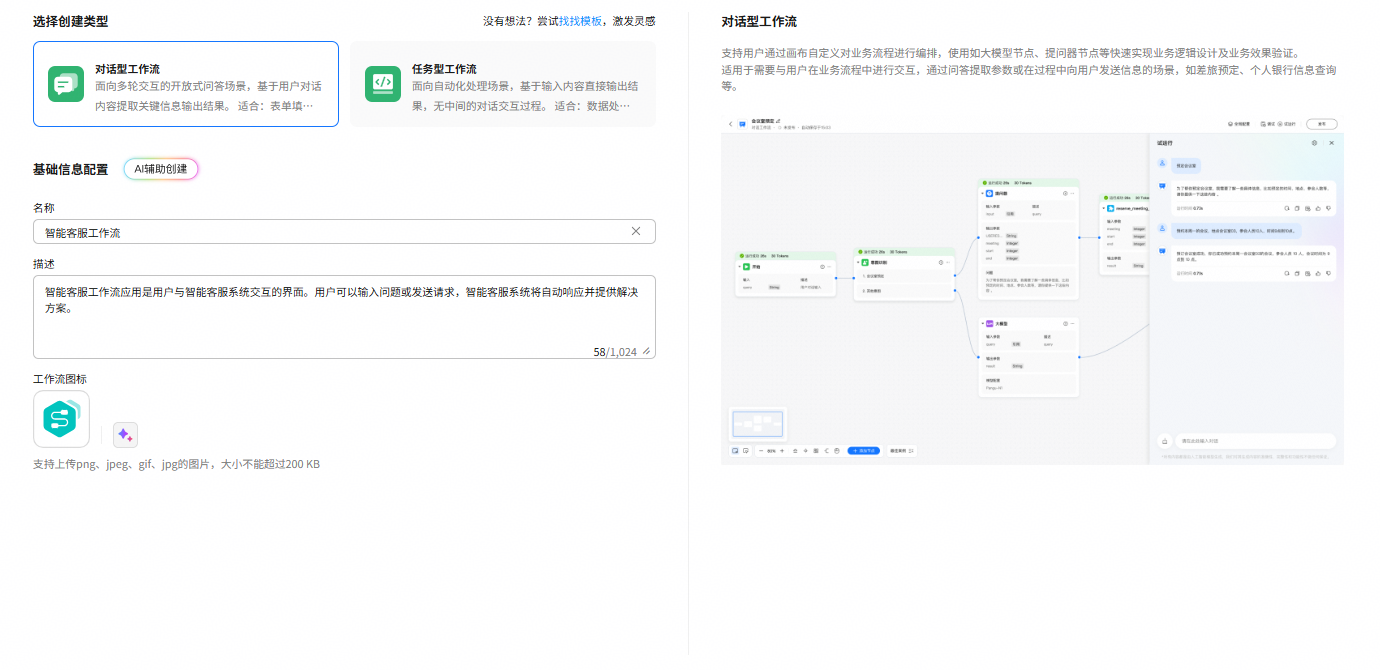The width and height of the screenshot is (1380, 670).
Task: Clear the 名称 field with the X icon
Action: coord(636,231)
